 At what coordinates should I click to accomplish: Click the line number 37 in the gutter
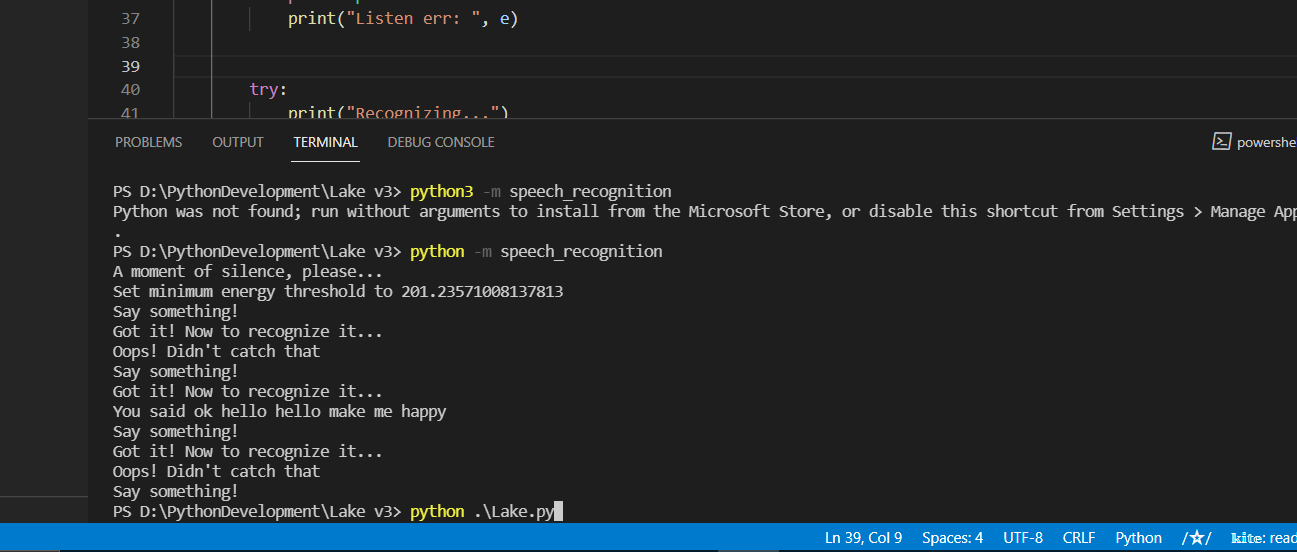[130, 19]
